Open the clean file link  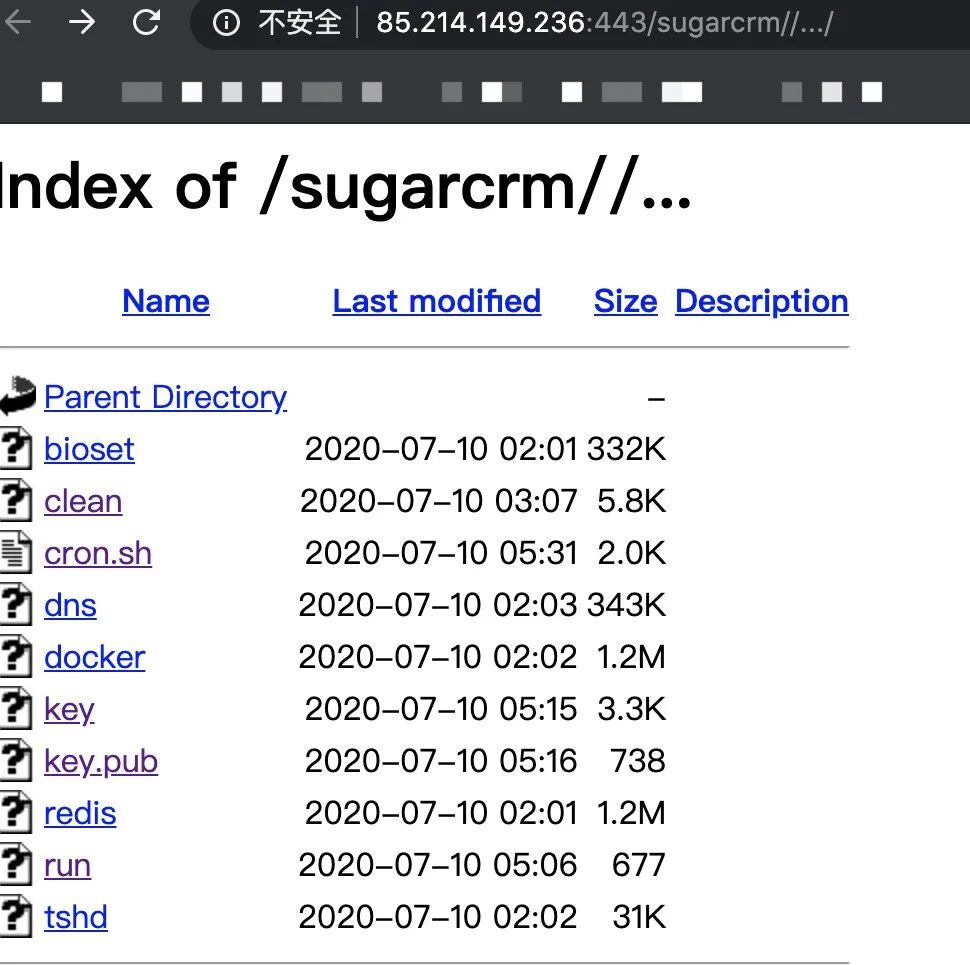pos(83,501)
